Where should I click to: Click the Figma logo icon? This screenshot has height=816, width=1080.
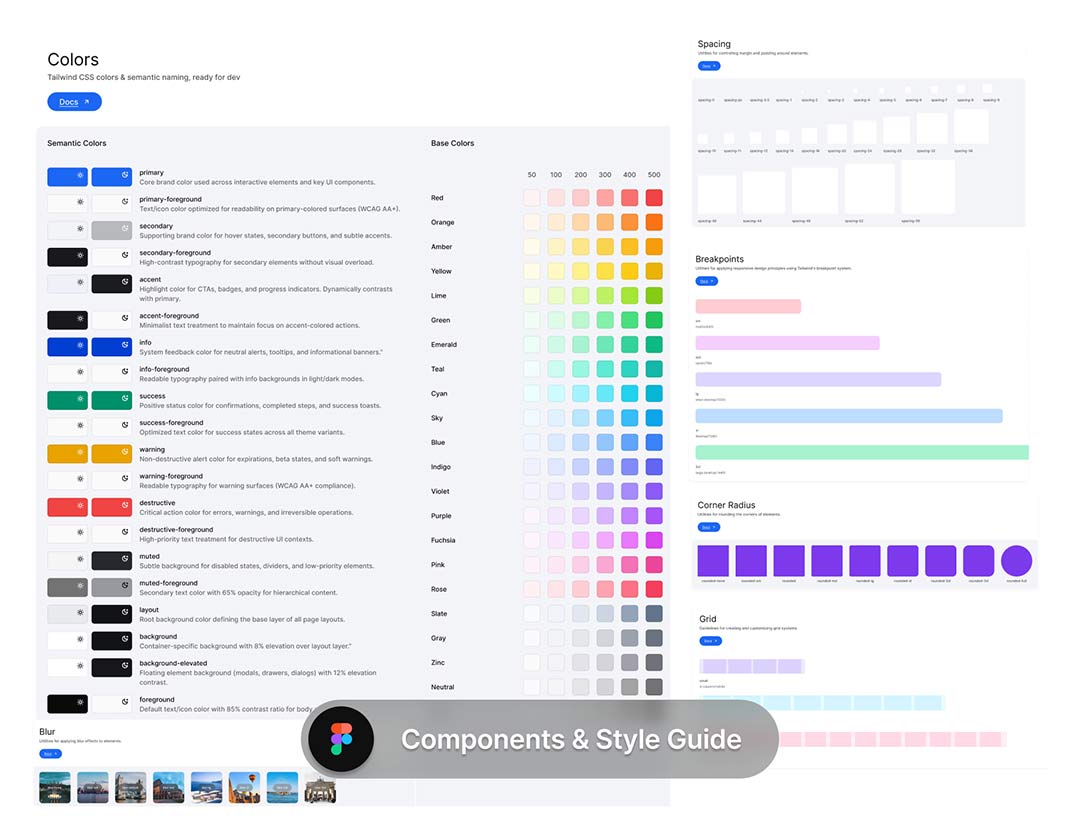339,739
